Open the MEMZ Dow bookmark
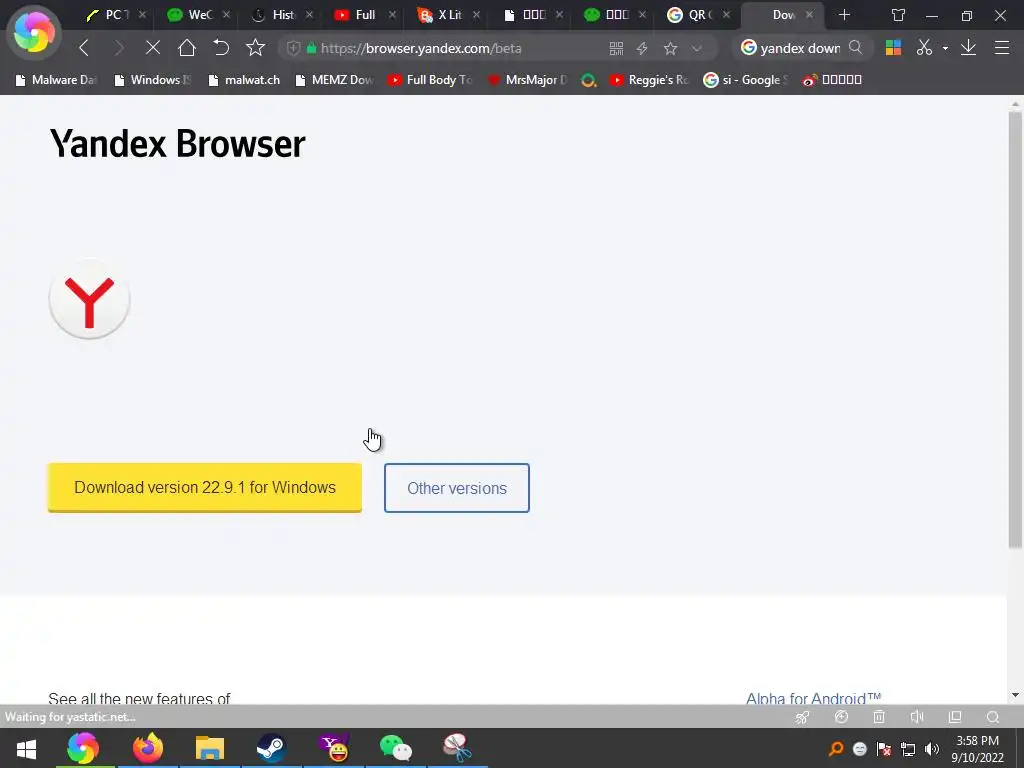The height and width of the screenshot is (768, 1024). pyautogui.click(x=334, y=80)
